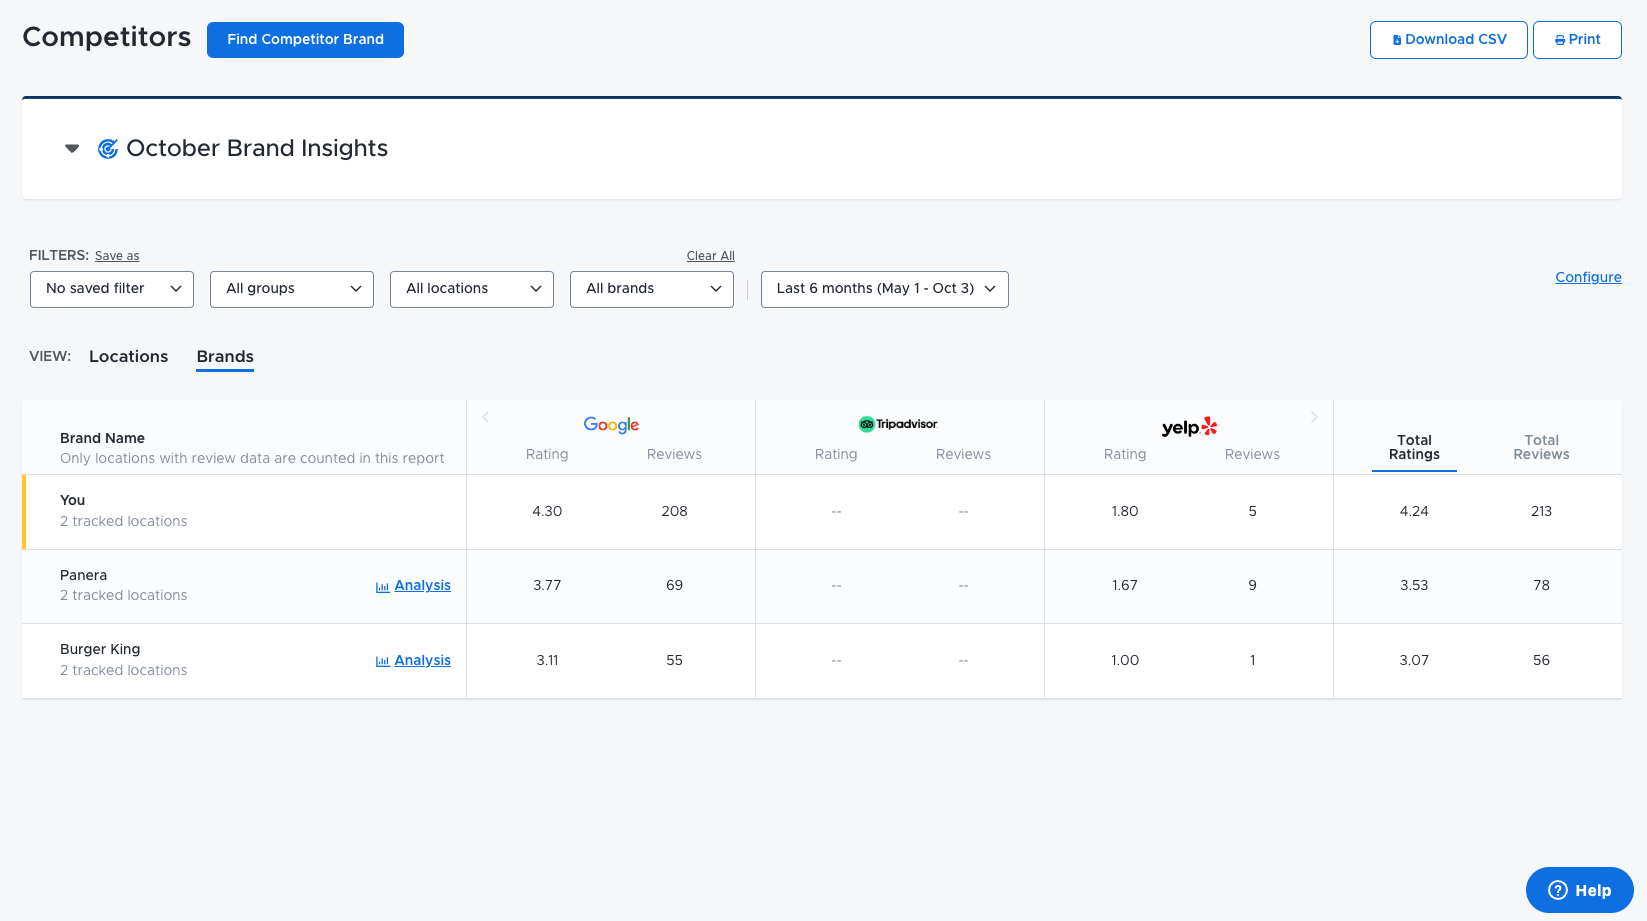Viewport: 1647px width, 921px height.
Task: Select the Burger King brand name
Action: (100, 649)
